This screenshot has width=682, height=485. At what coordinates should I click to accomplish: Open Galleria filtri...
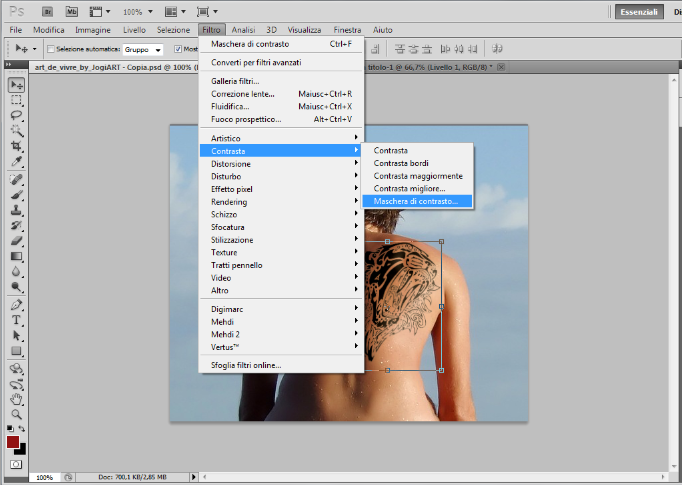[281, 81]
